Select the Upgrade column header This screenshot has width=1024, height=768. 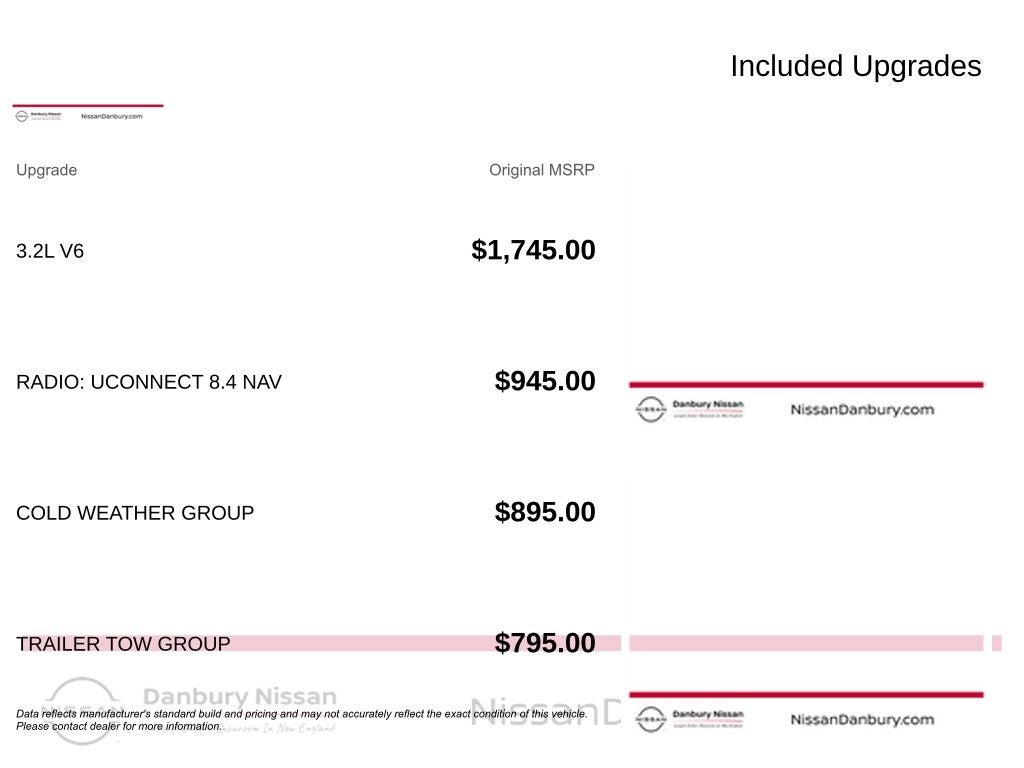click(46, 170)
